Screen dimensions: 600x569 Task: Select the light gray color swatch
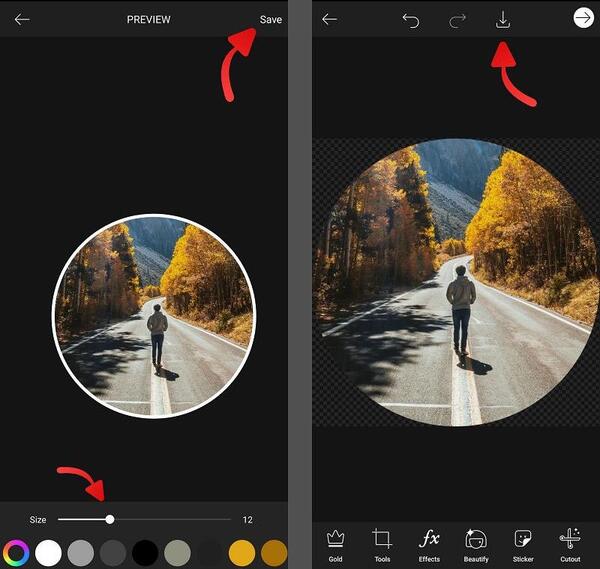pyautogui.click(x=80, y=553)
